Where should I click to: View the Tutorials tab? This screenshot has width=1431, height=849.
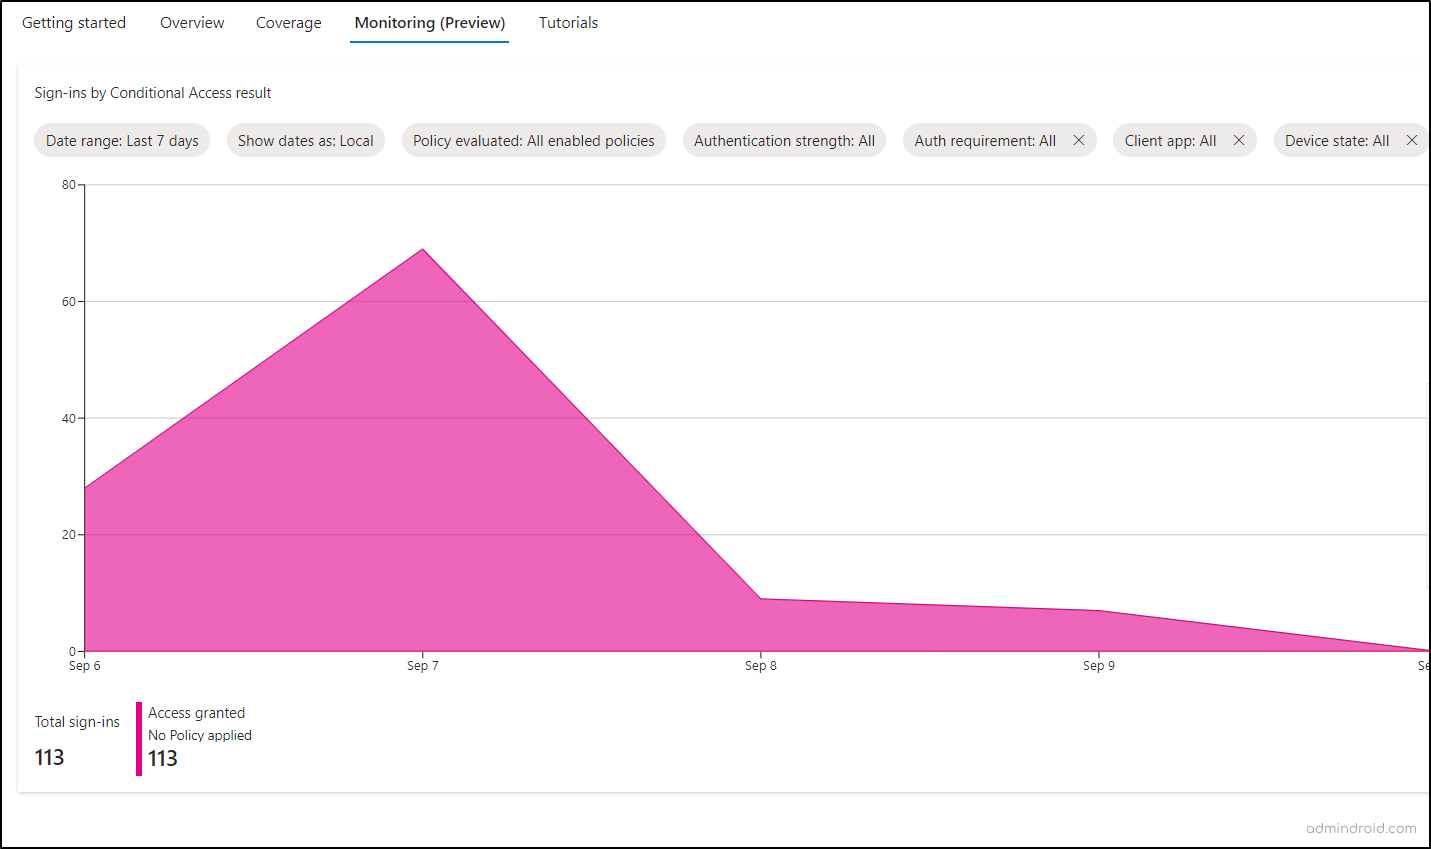tap(568, 23)
